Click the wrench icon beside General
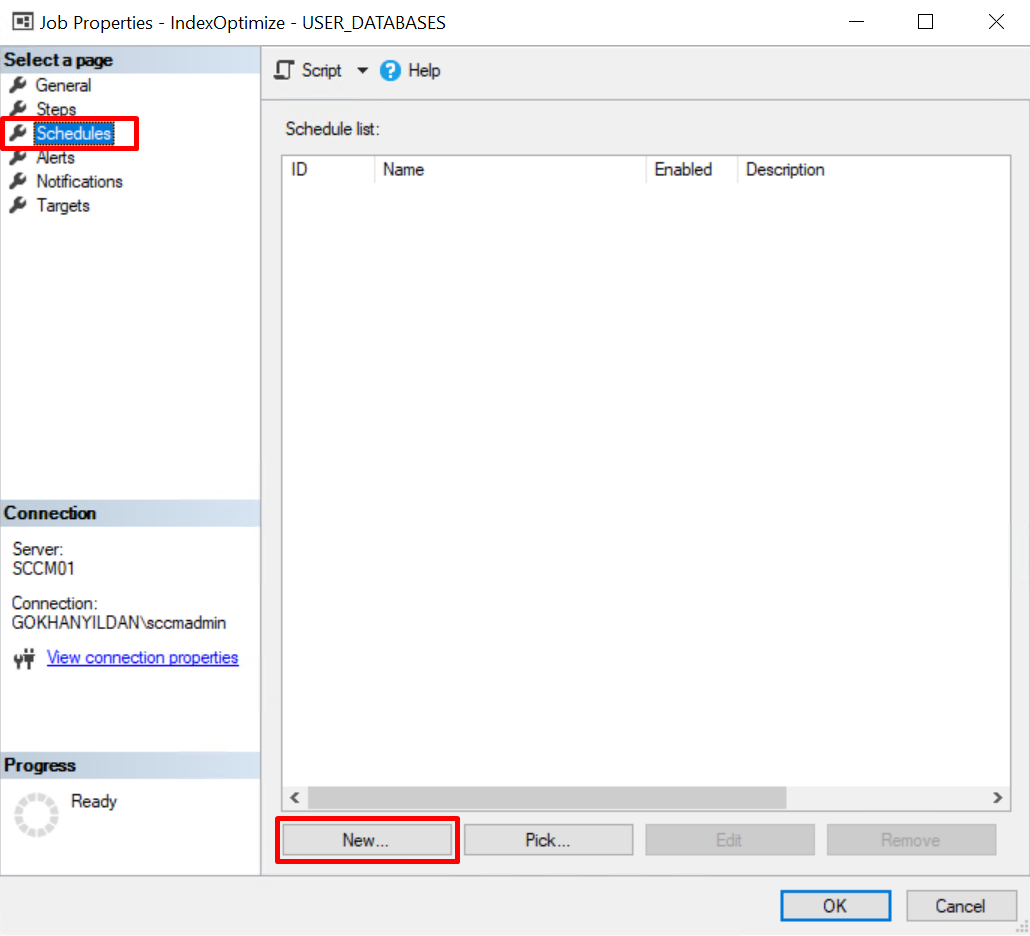The height and width of the screenshot is (936, 1030). (x=18, y=85)
